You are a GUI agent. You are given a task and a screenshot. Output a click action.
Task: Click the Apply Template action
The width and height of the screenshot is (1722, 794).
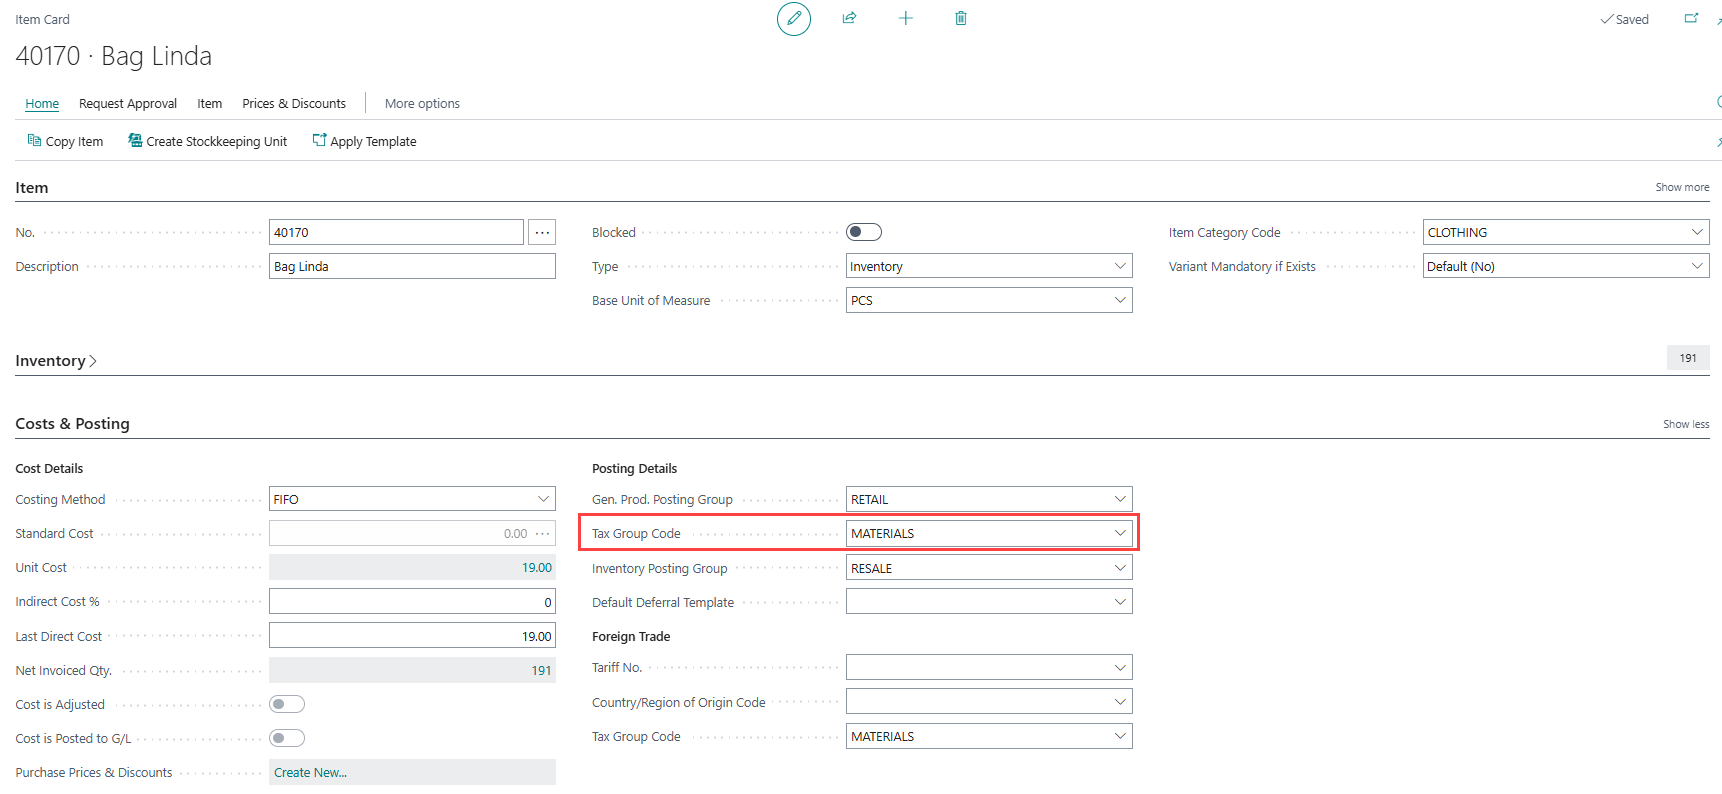[364, 141]
